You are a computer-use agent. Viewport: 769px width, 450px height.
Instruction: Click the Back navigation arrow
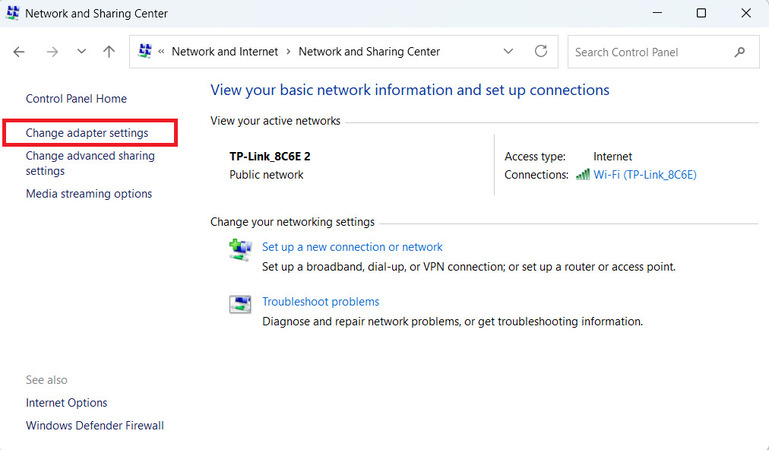pyautogui.click(x=19, y=52)
